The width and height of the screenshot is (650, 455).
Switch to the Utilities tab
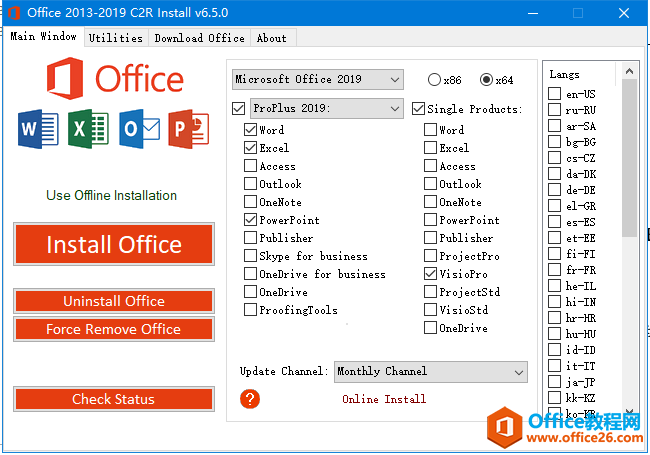pos(115,38)
